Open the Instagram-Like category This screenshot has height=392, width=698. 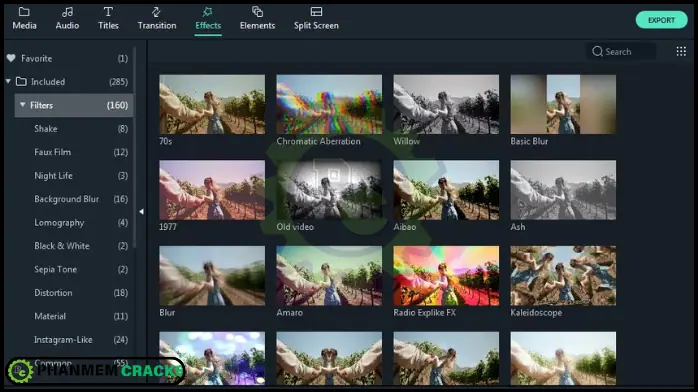(74, 339)
